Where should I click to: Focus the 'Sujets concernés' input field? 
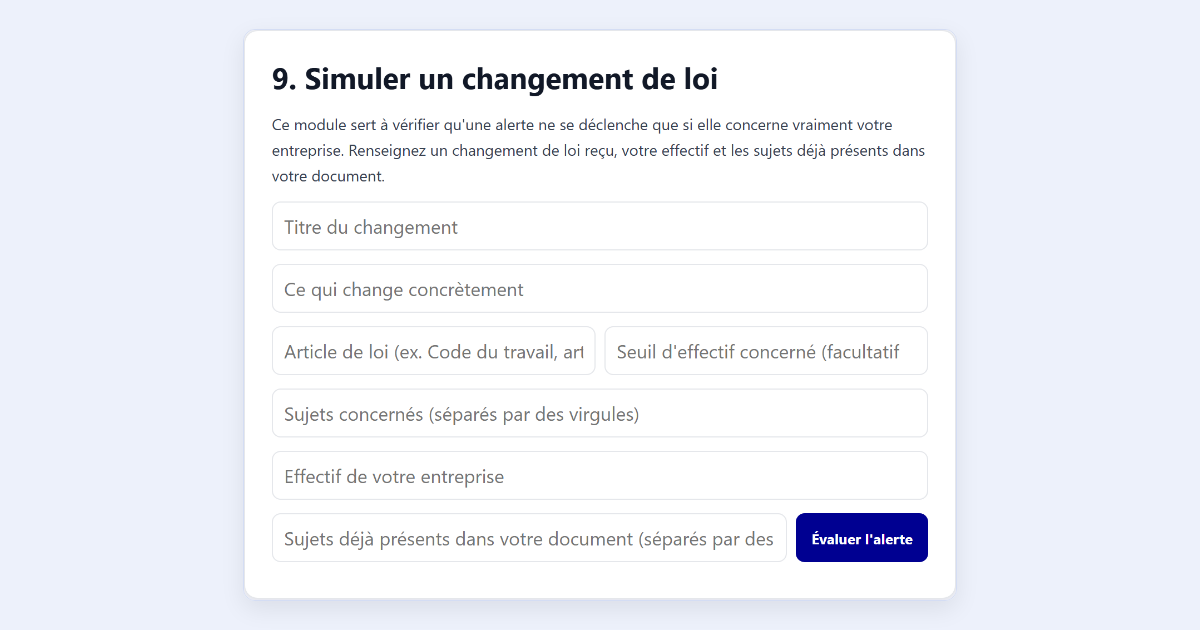point(600,413)
